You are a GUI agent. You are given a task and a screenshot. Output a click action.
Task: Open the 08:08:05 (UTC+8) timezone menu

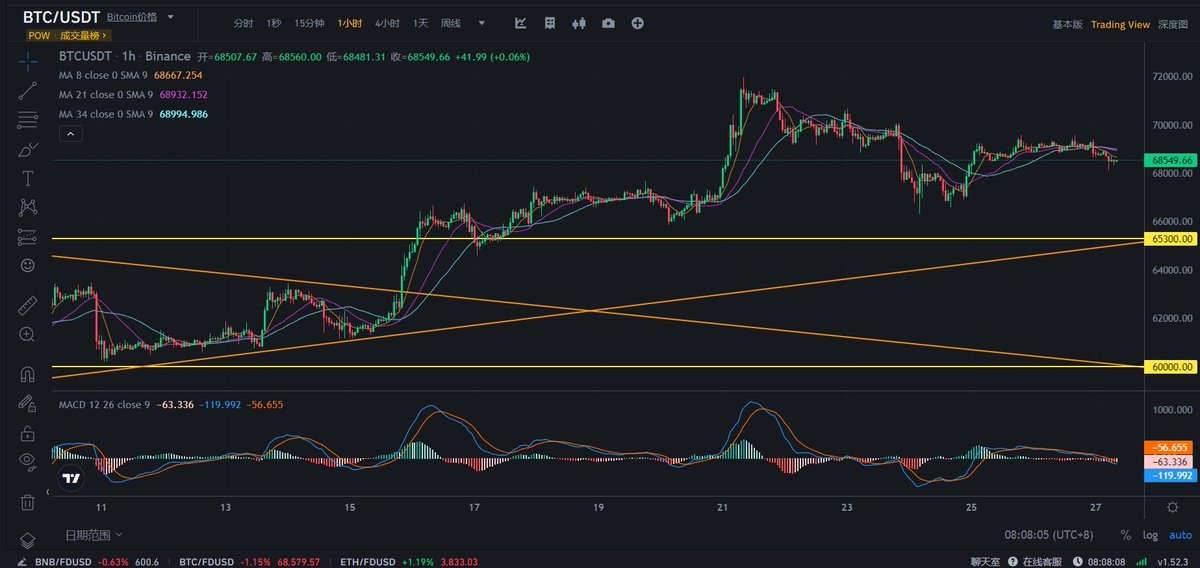(1049, 535)
